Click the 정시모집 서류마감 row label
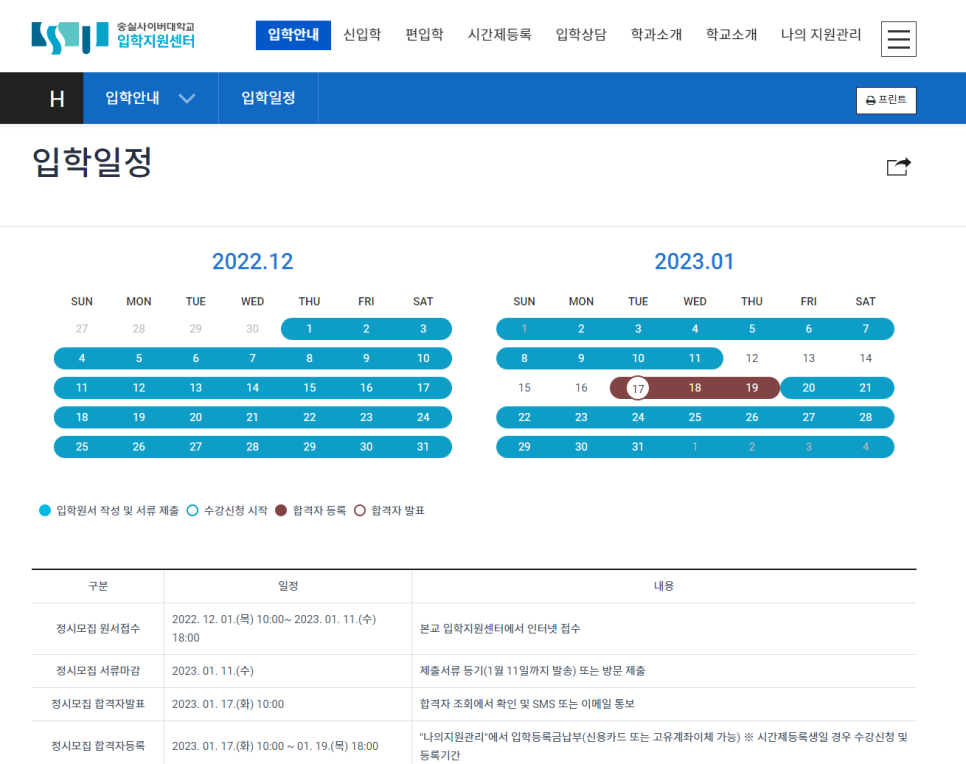 click(x=98, y=670)
